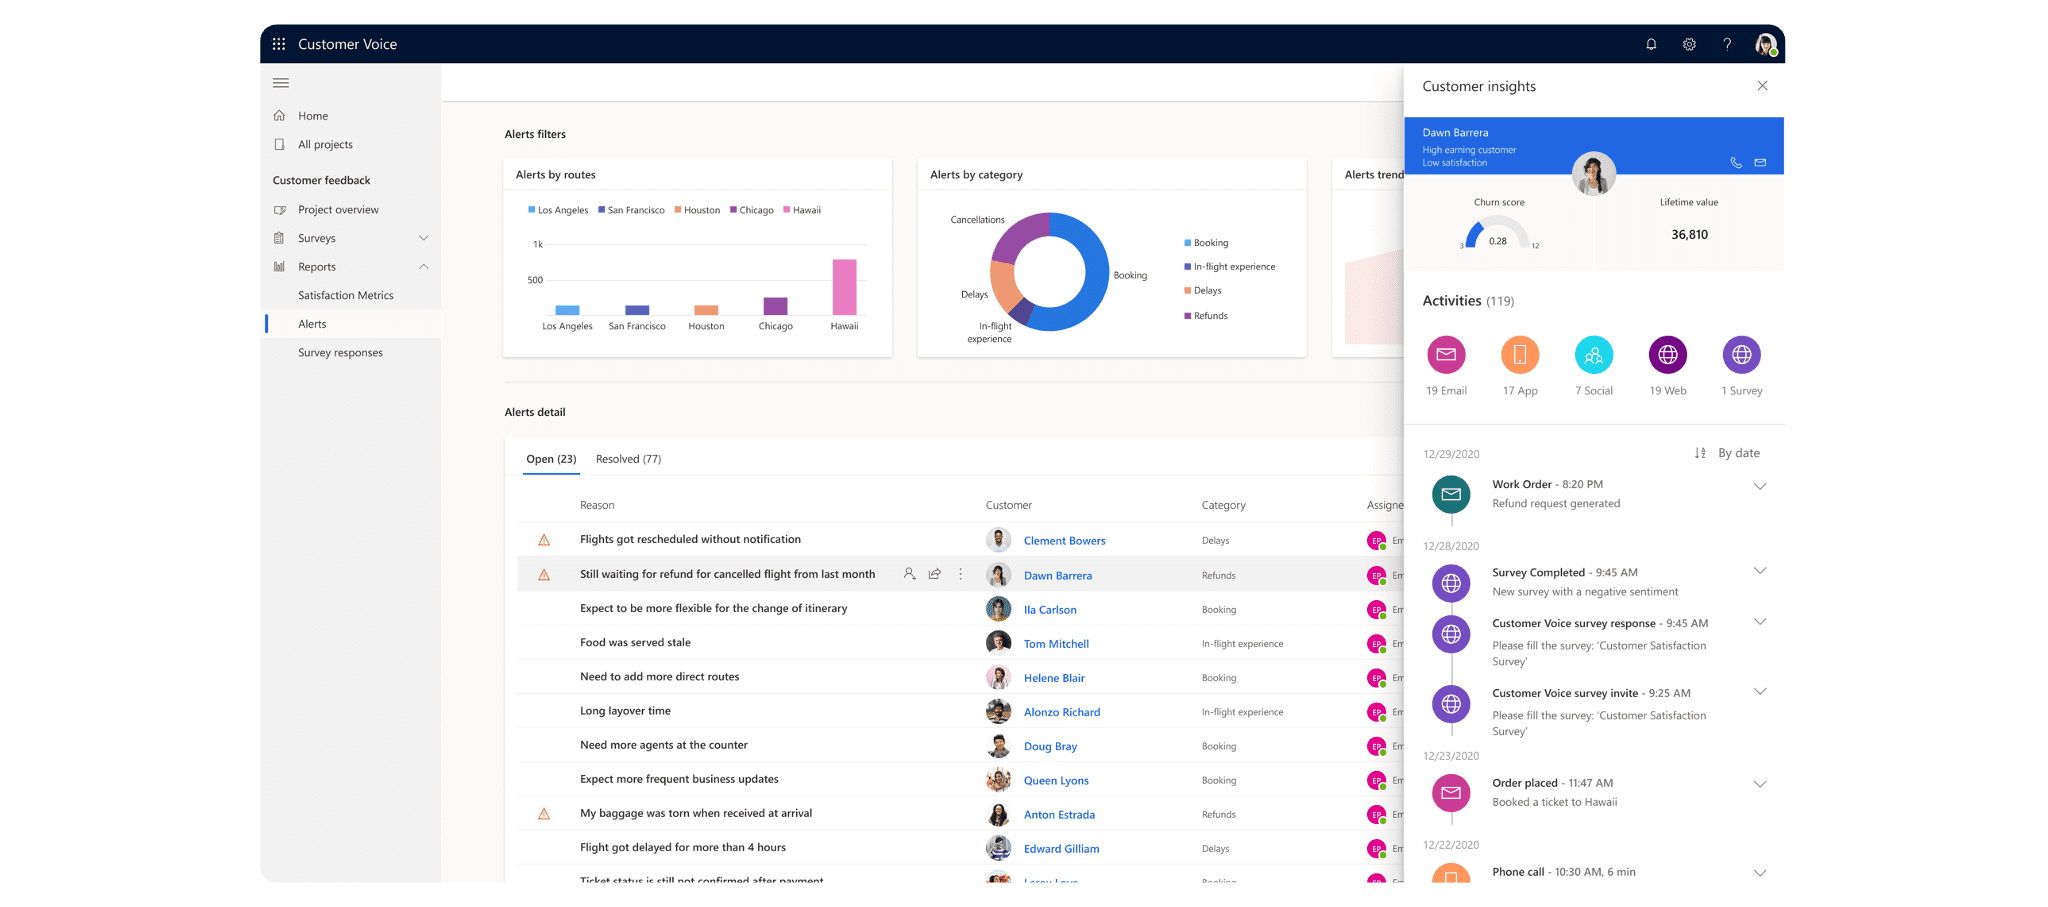This screenshot has width=2048, height=907.
Task: Click the Customer Voice app title
Action: (x=347, y=44)
